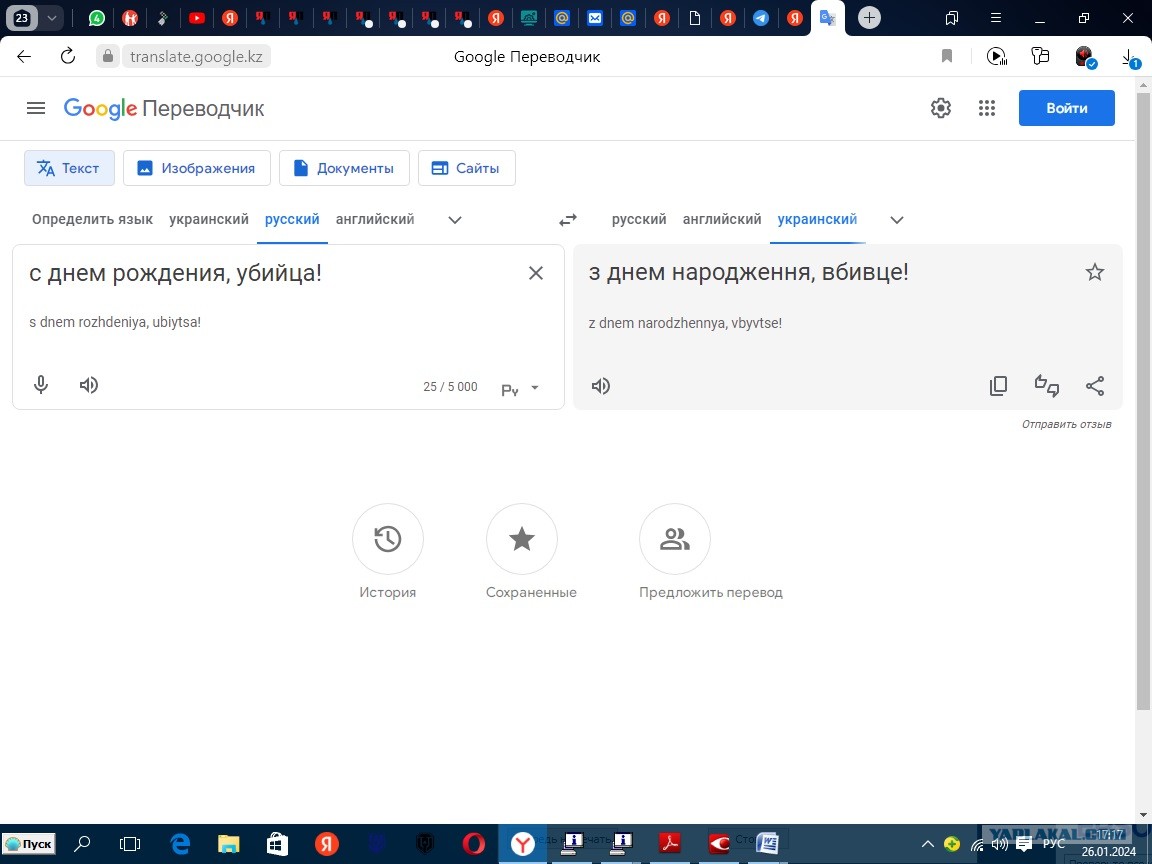Screen dimensions: 1152x864
Task: Open the tab count 23 dropdown
Action: 51,18
